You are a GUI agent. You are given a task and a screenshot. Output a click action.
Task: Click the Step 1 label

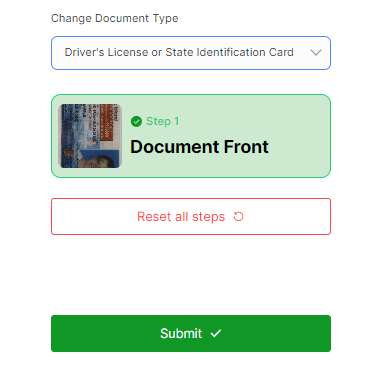[x=163, y=121]
